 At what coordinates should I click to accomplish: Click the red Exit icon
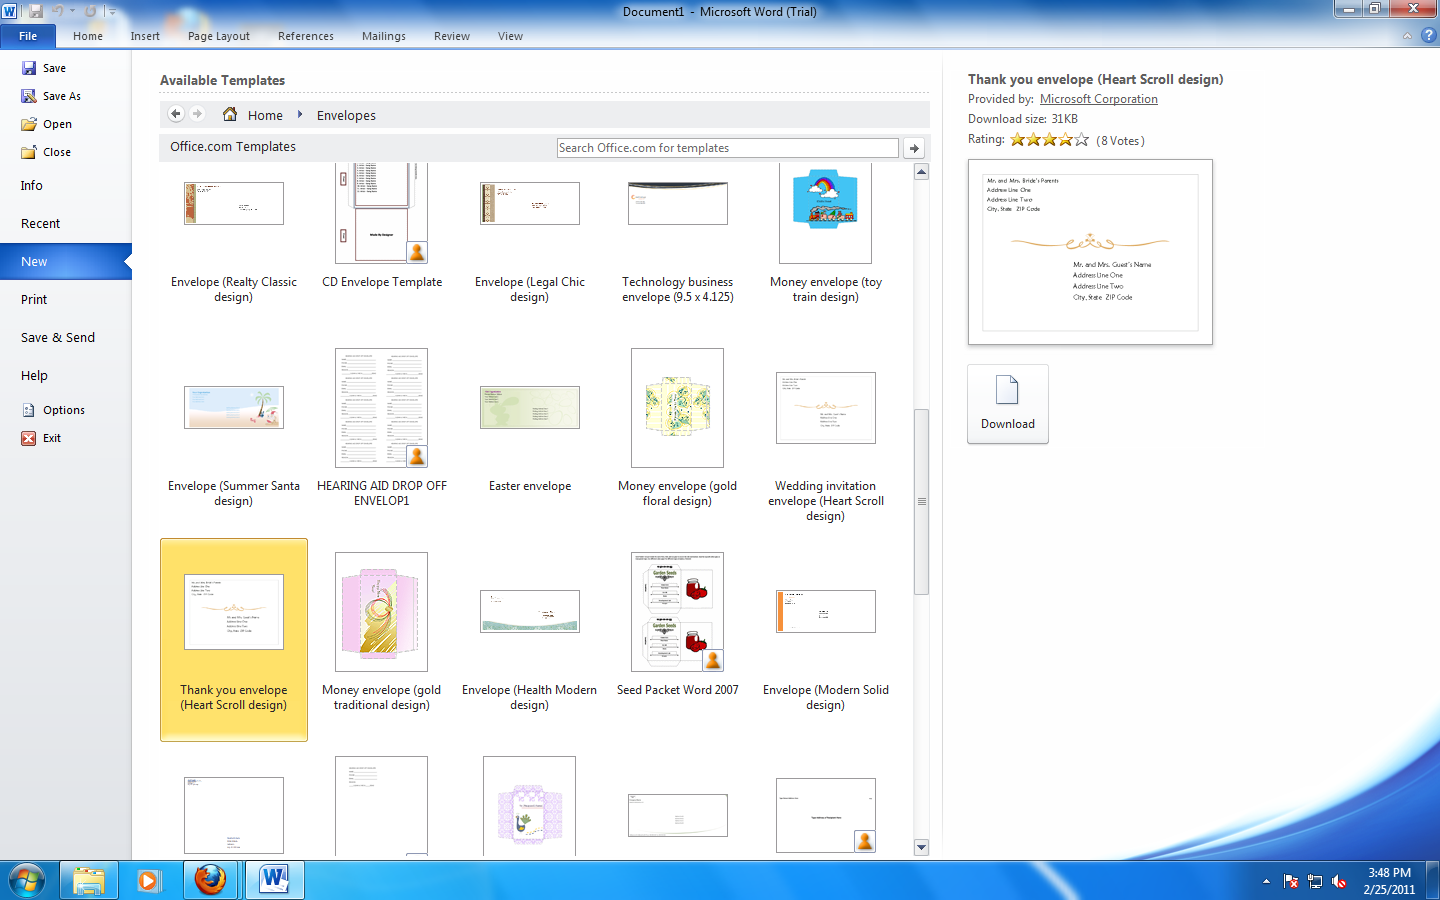coord(29,438)
